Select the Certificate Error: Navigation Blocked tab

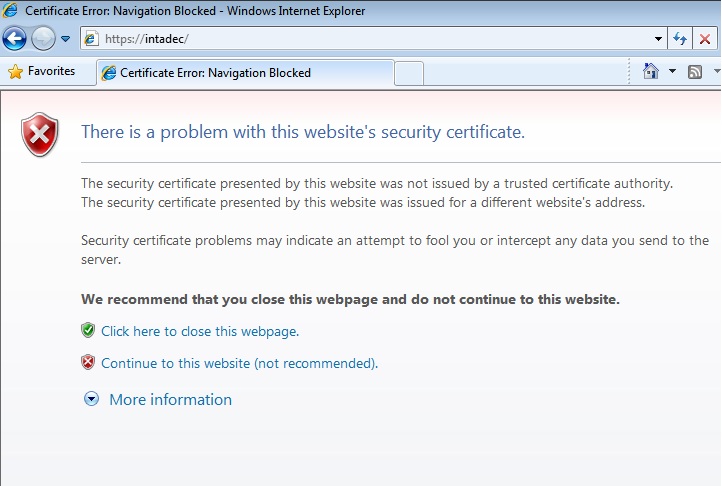[245, 73]
